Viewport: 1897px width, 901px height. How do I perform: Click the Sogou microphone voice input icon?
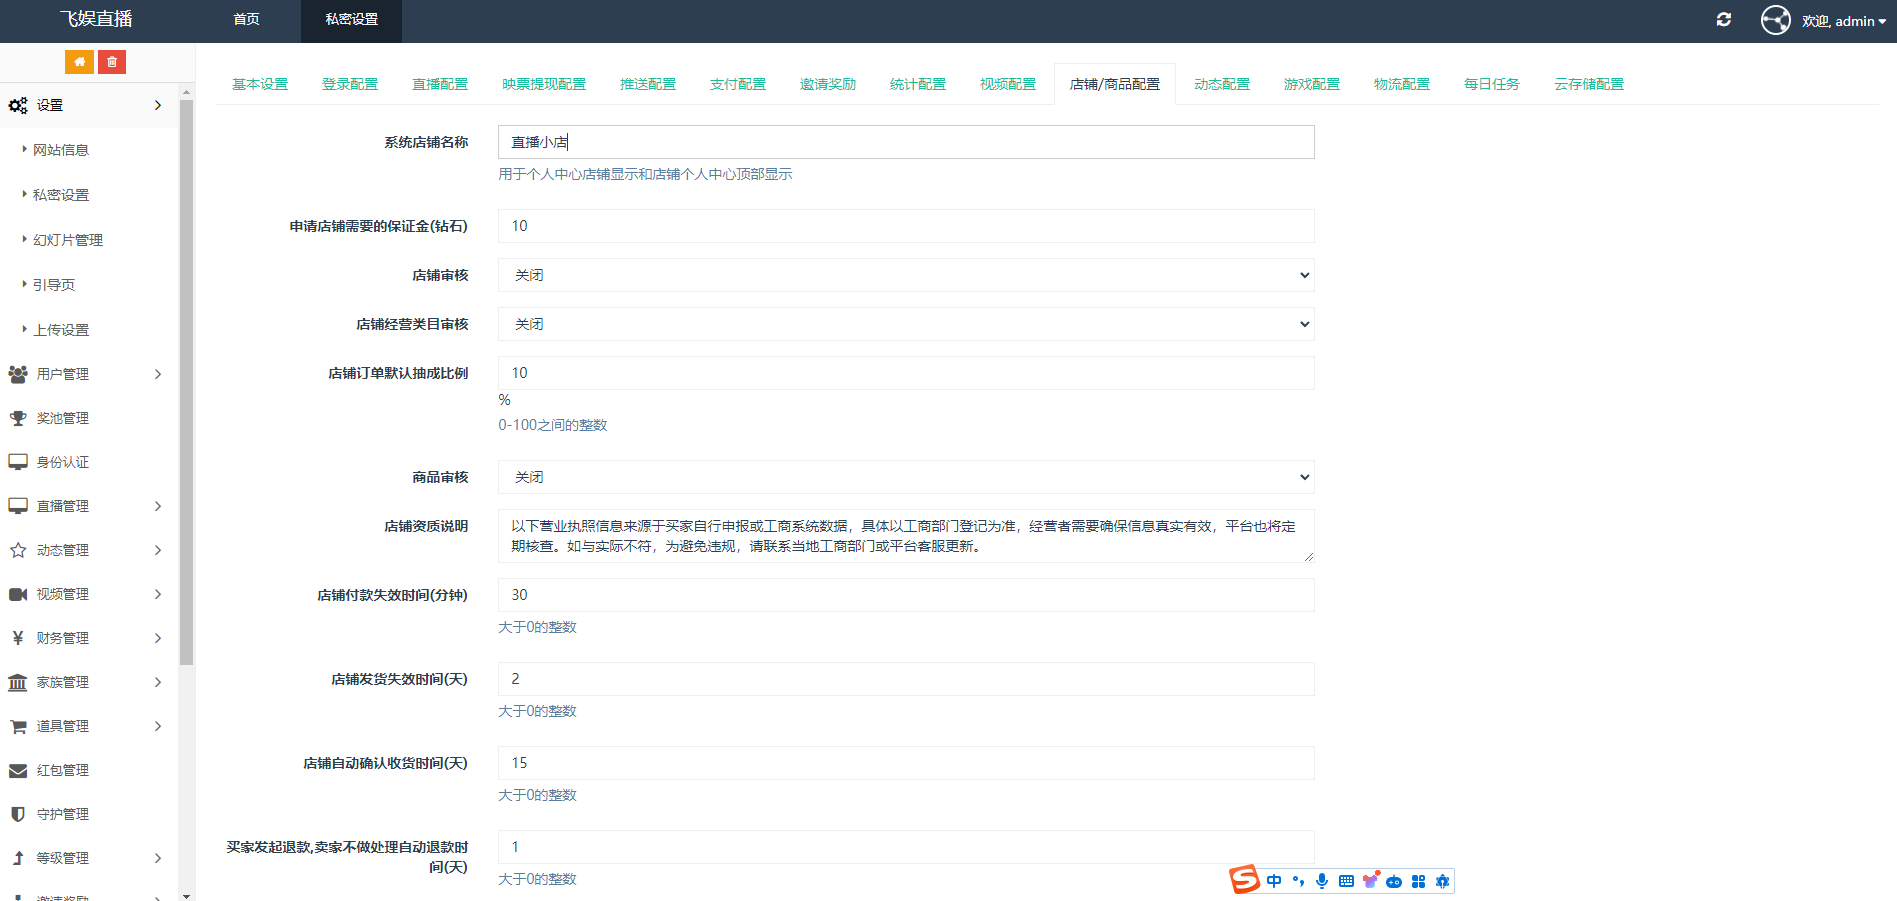[x=1322, y=881]
